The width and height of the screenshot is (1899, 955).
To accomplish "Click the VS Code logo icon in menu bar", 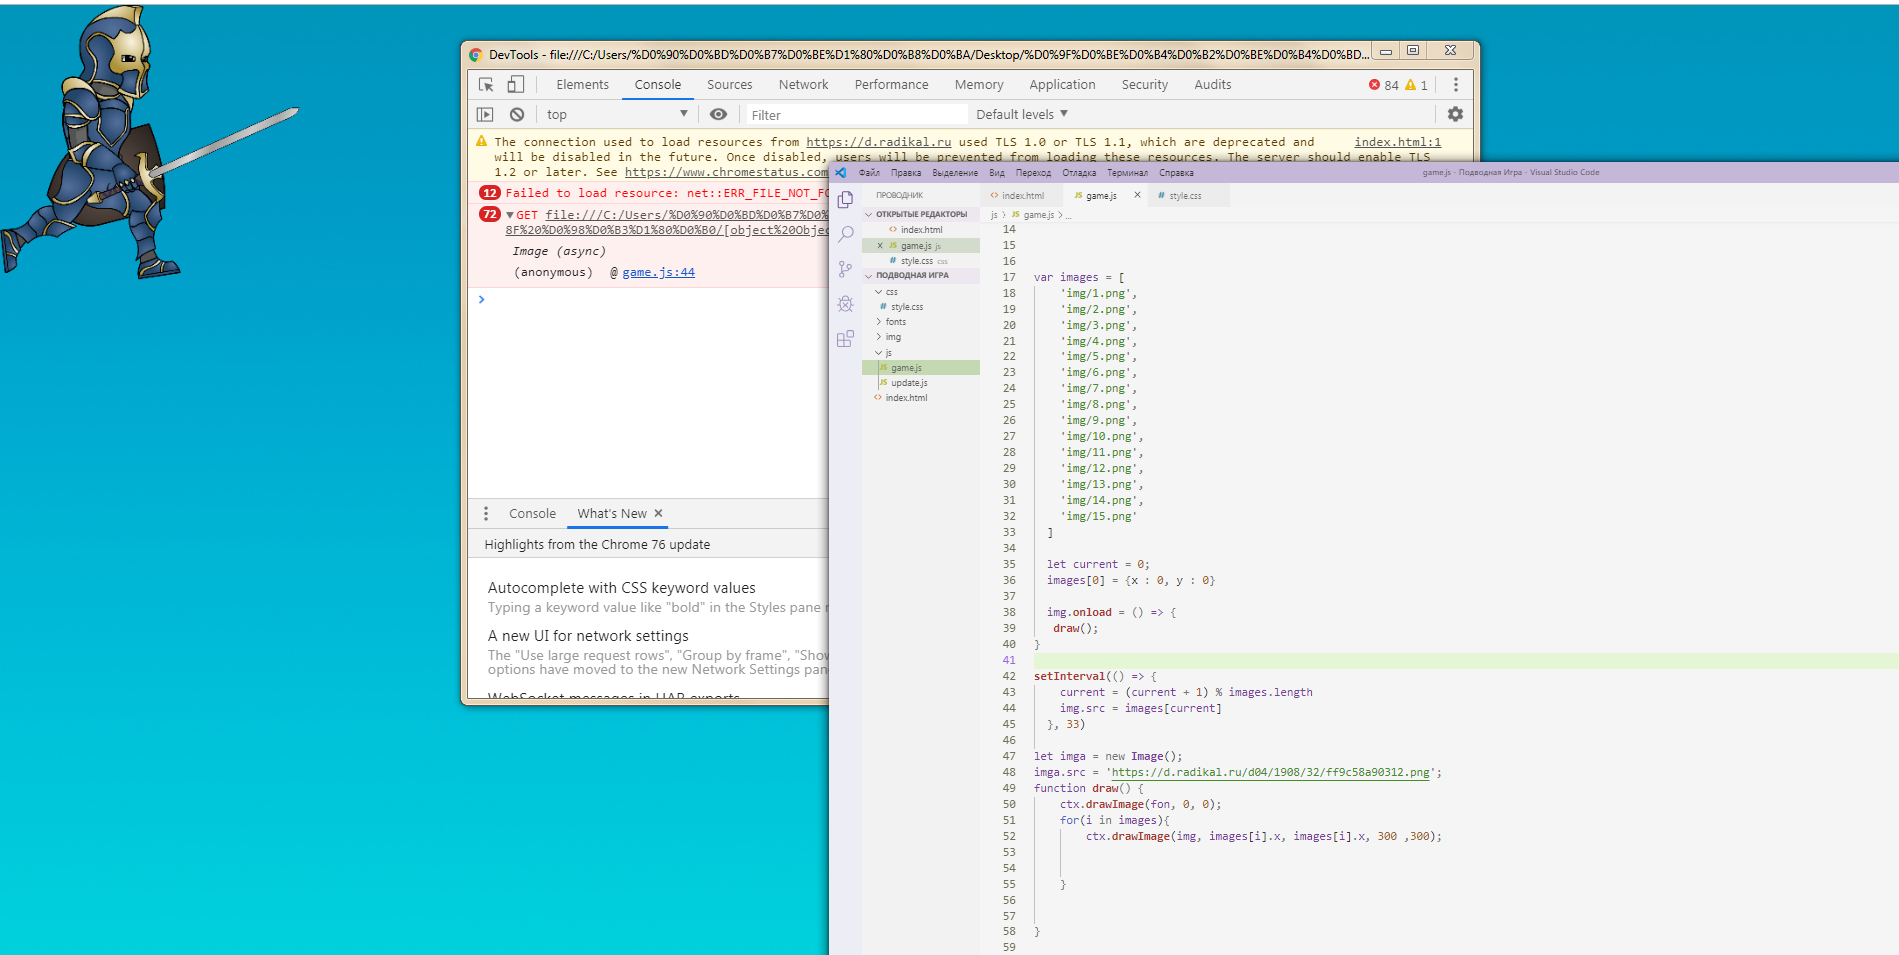I will click(841, 173).
